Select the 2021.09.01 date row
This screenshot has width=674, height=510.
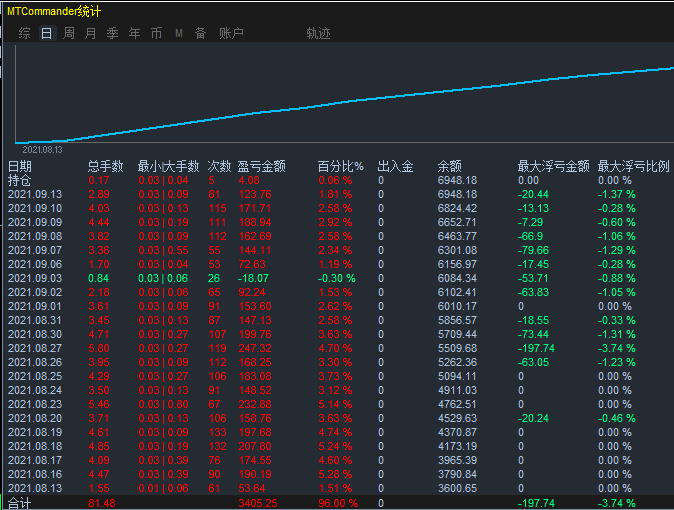click(x=35, y=306)
